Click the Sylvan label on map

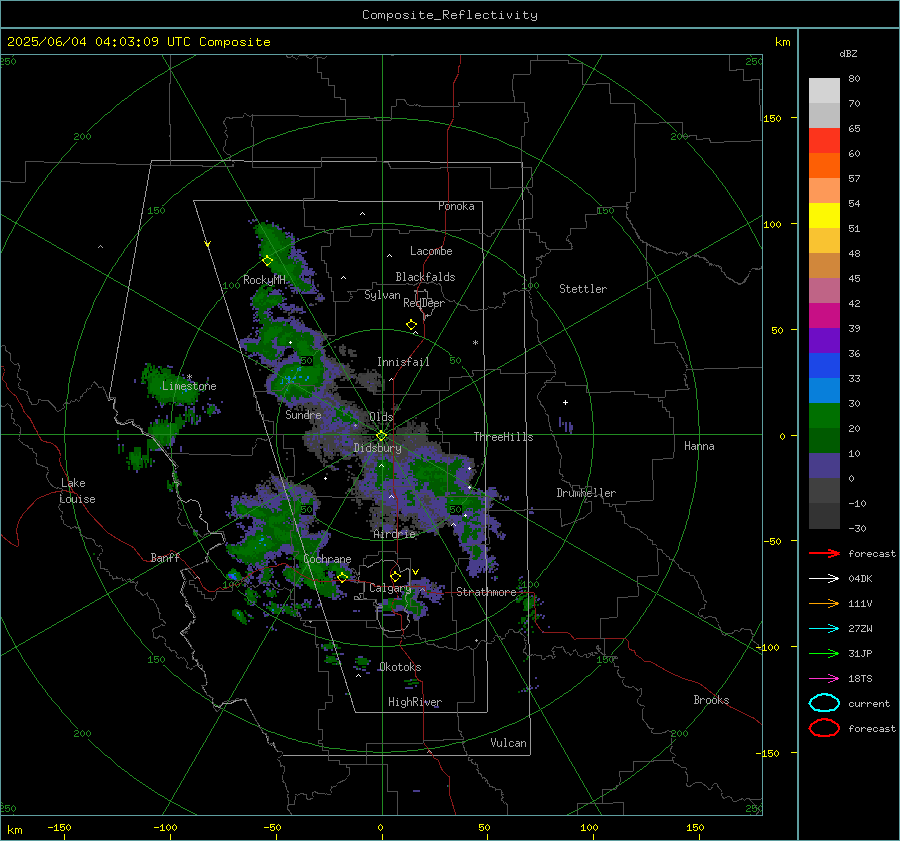[x=382, y=295]
